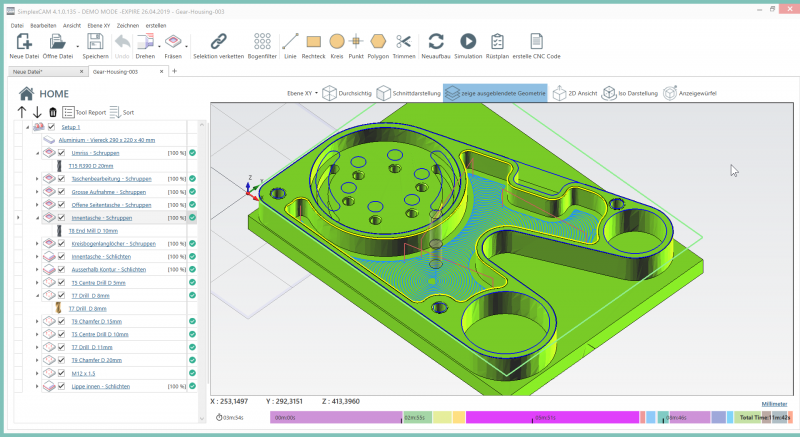Collapse the Setup 1 tree node

(28, 127)
